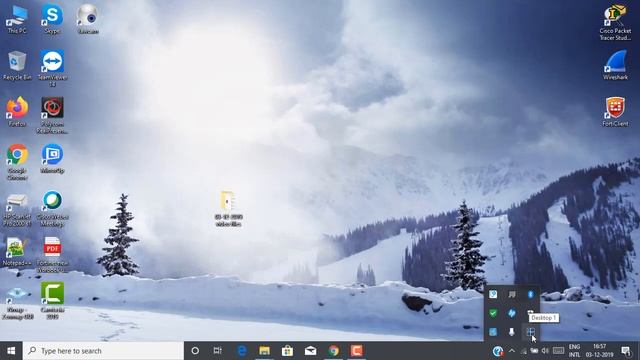Open the clock showing 03-12-2019
Viewport: 640px width, 360px height.
coord(600,351)
